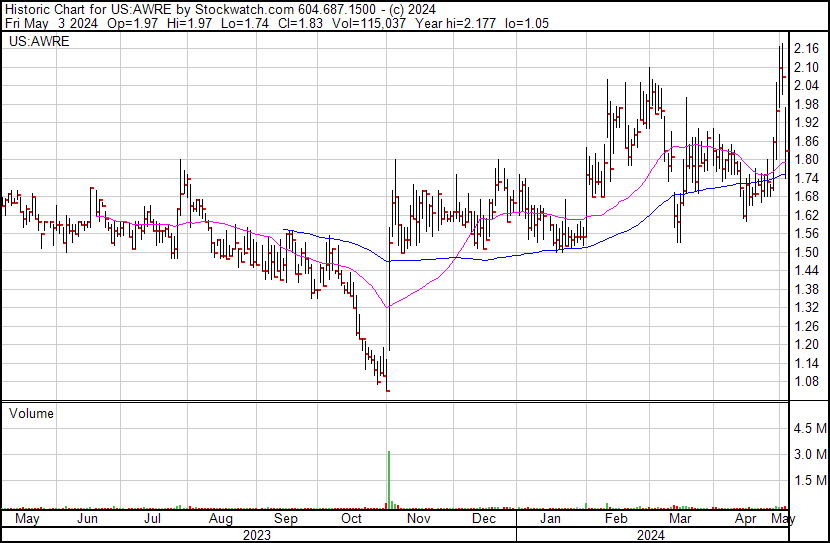Image resolution: width=830 pixels, height=543 pixels.
Task: Click the Nov month label on timeline
Action: click(417, 520)
